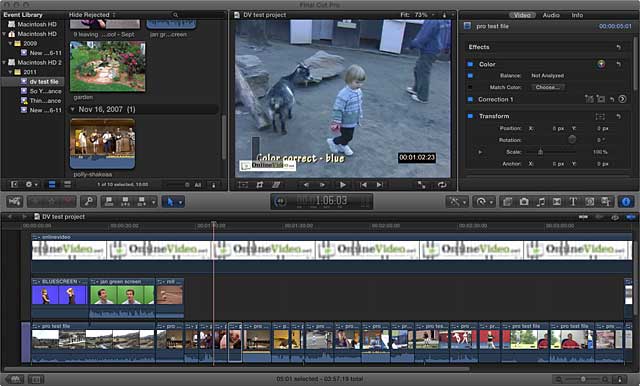The height and width of the screenshot is (386, 640).
Task: Switch to the Video inspector tab
Action: 522,15
